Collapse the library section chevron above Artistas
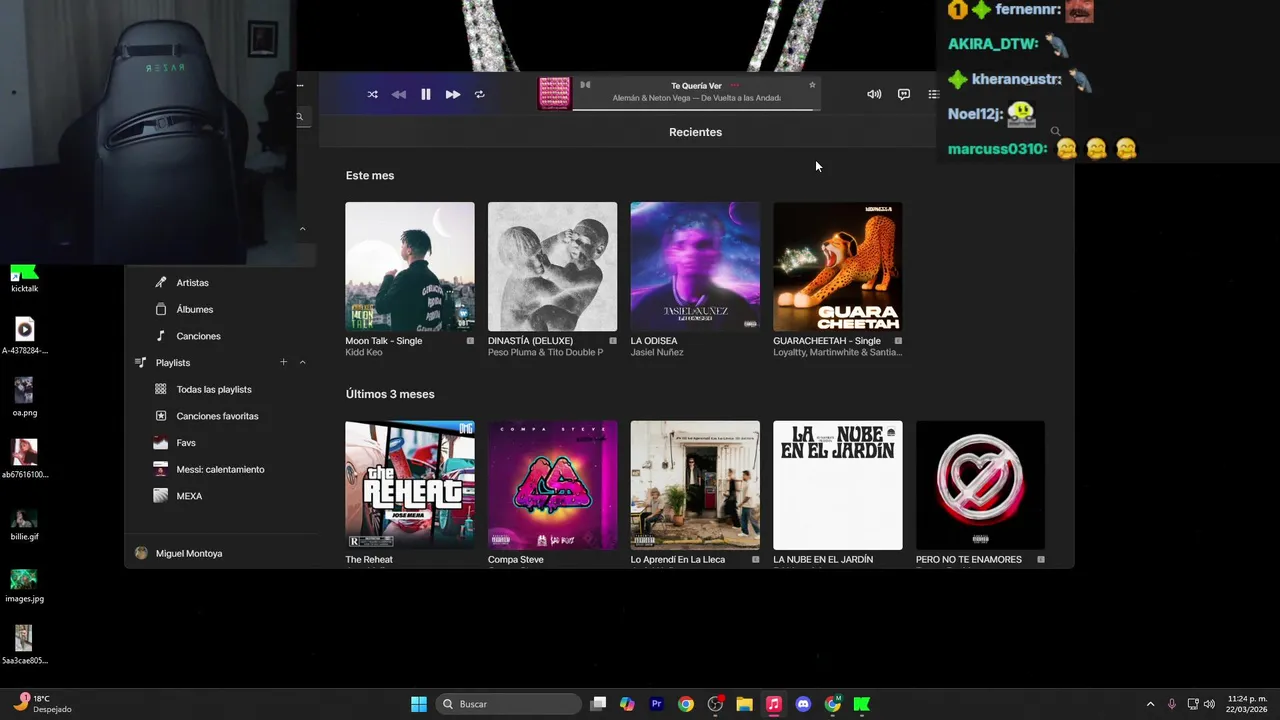Image resolution: width=1280 pixels, height=720 pixels. pos(302,229)
